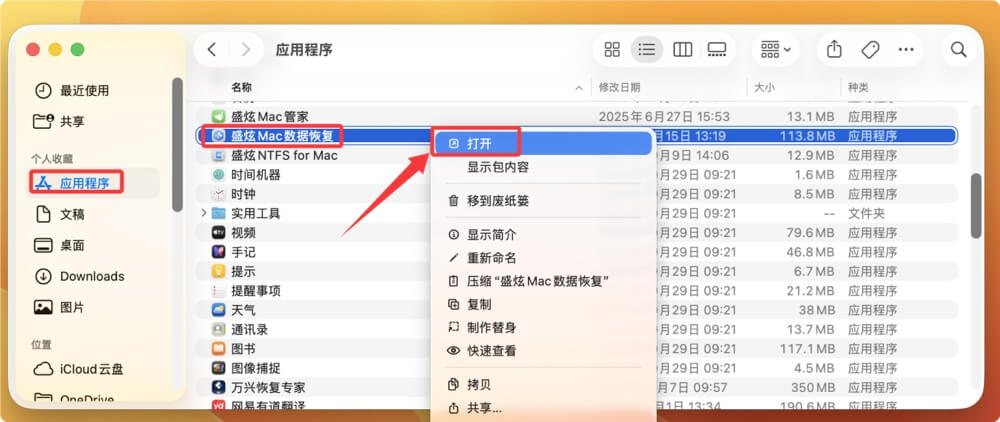This screenshot has height=422, width=1000.
Task: Sort by the 修改日期 column header
Action: [619, 87]
